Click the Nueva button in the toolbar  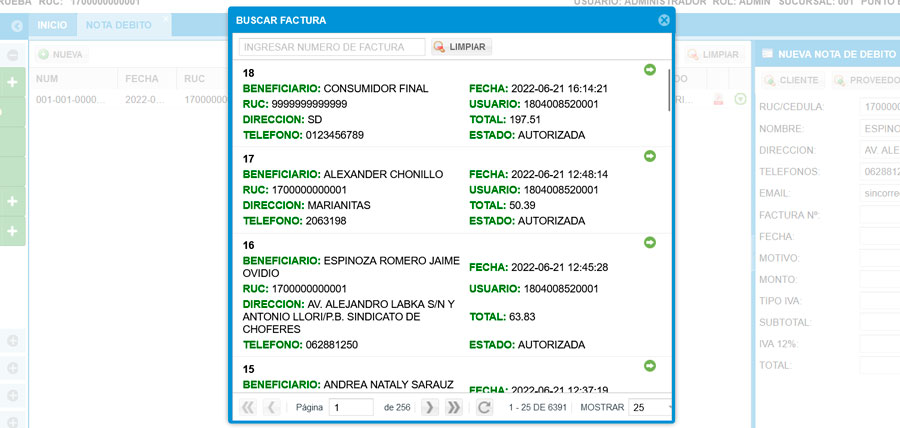[60, 55]
